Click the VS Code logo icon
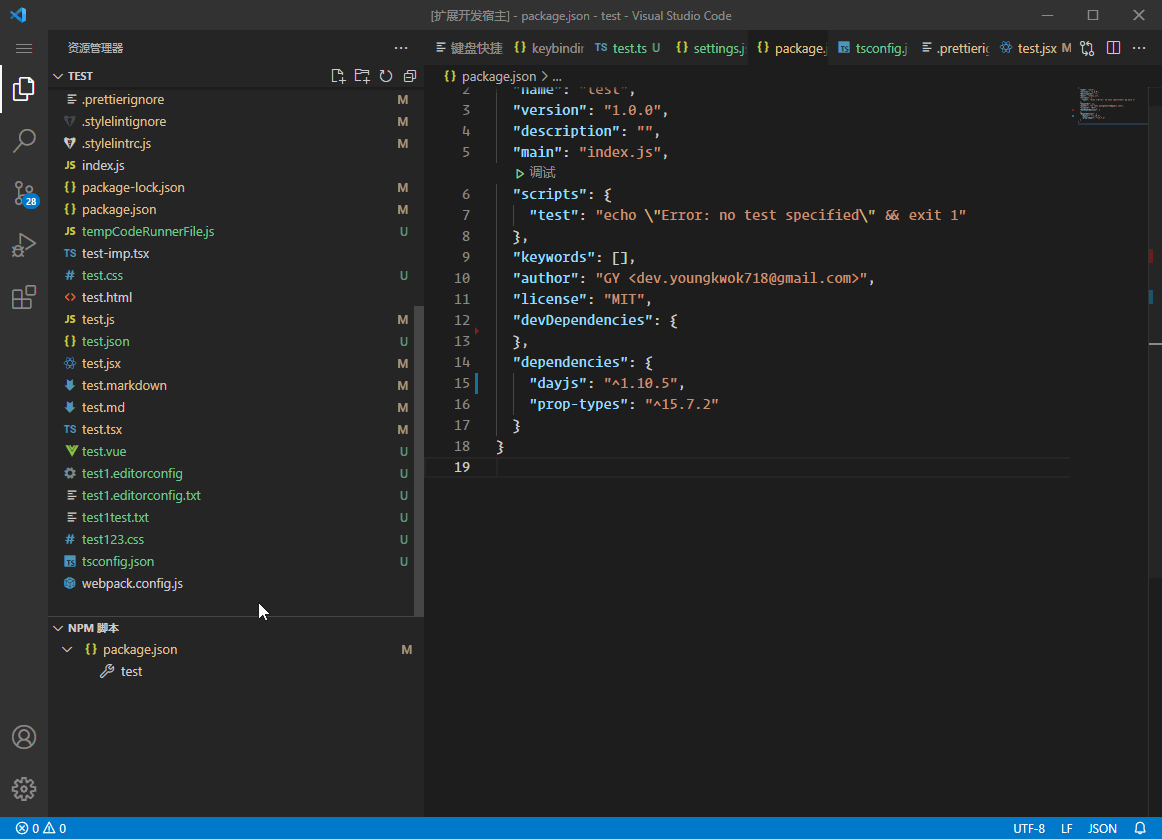This screenshot has height=839, width=1162. [x=19, y=15]
